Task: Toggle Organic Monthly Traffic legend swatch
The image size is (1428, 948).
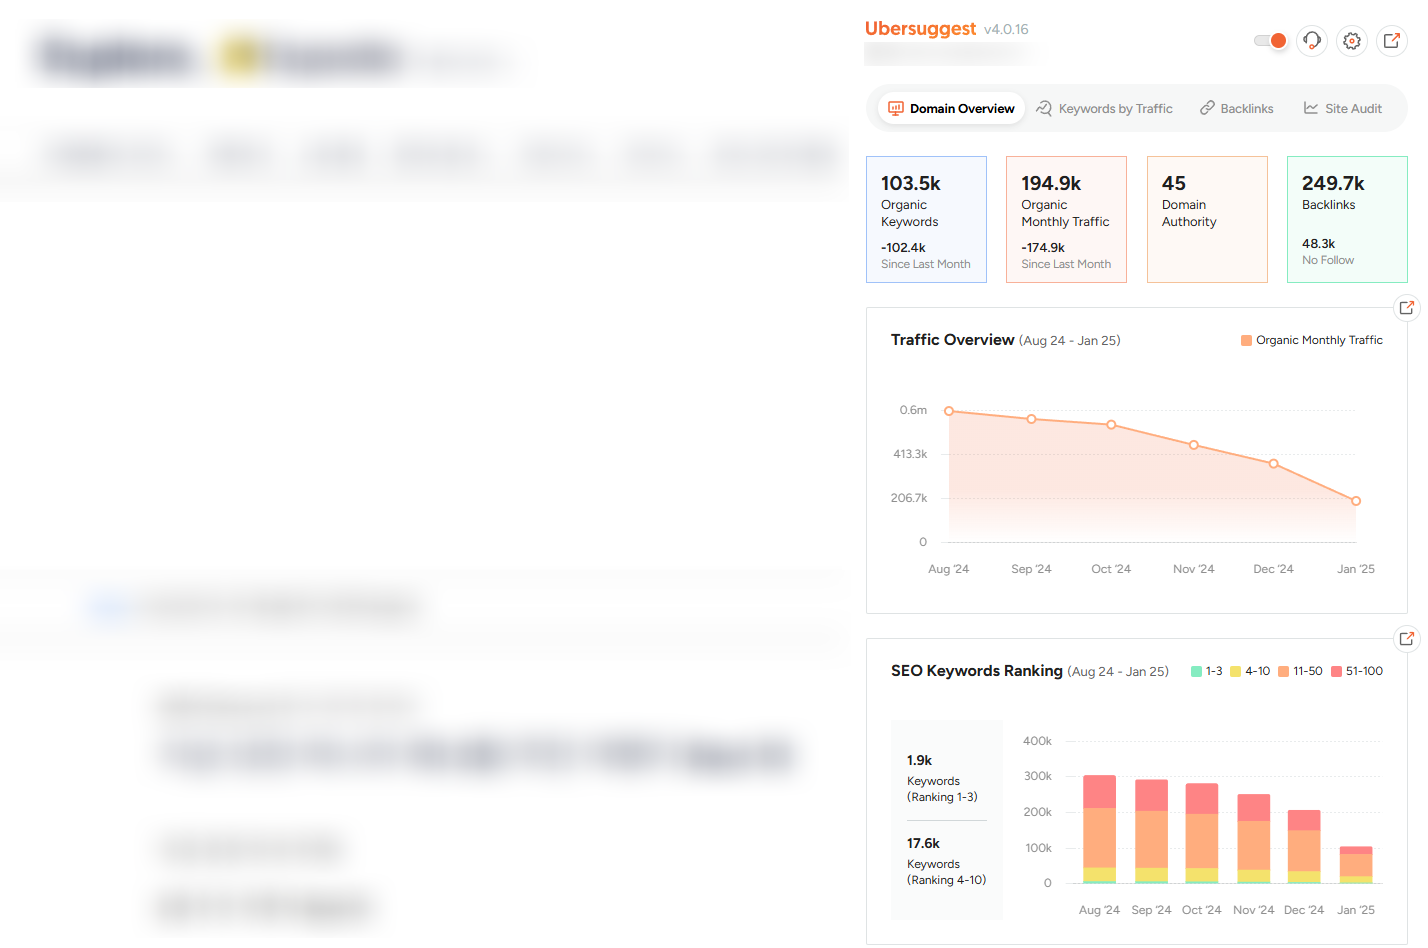Action: 1247,341
